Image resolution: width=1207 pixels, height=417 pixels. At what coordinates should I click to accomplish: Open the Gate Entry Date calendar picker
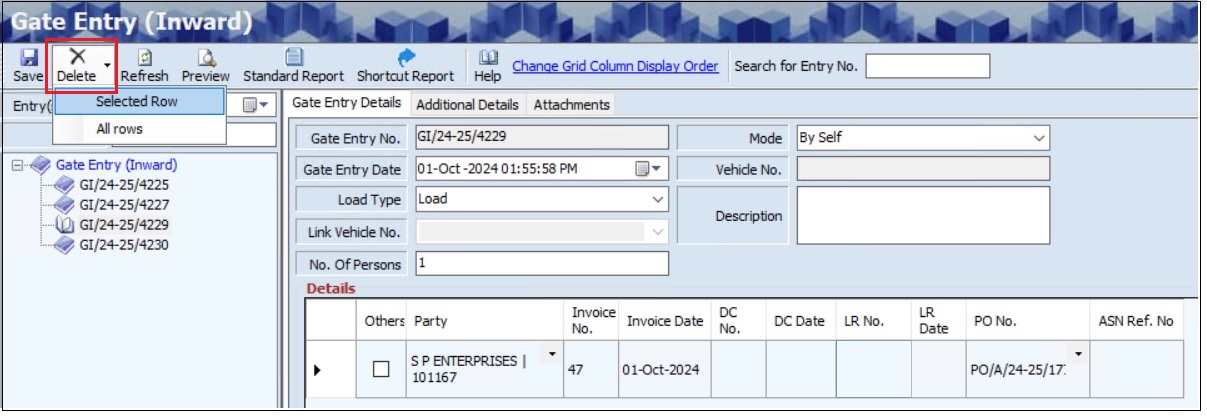[650, 169]
